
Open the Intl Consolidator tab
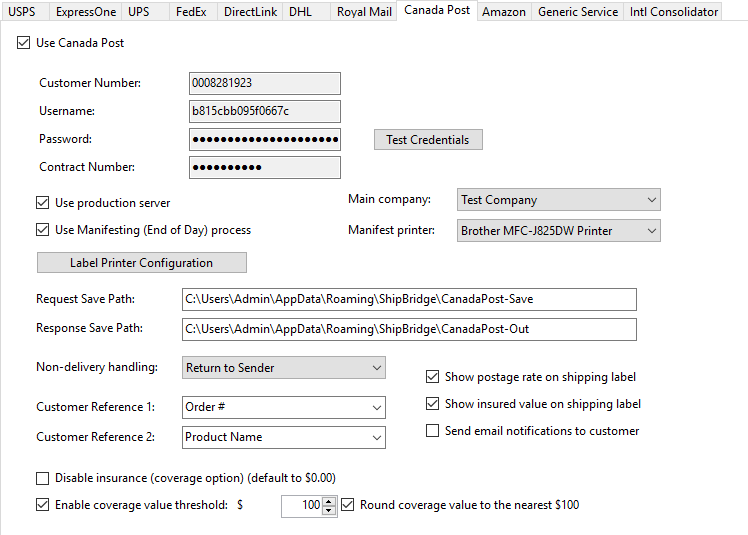(x=674, y=11)
